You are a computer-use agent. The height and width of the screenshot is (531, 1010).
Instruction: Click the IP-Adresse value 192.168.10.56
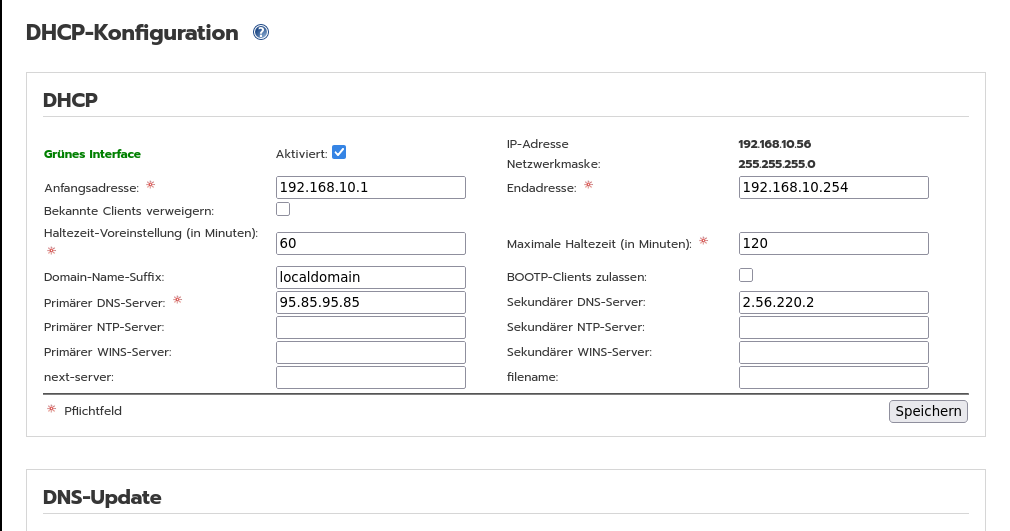[774, 144]
